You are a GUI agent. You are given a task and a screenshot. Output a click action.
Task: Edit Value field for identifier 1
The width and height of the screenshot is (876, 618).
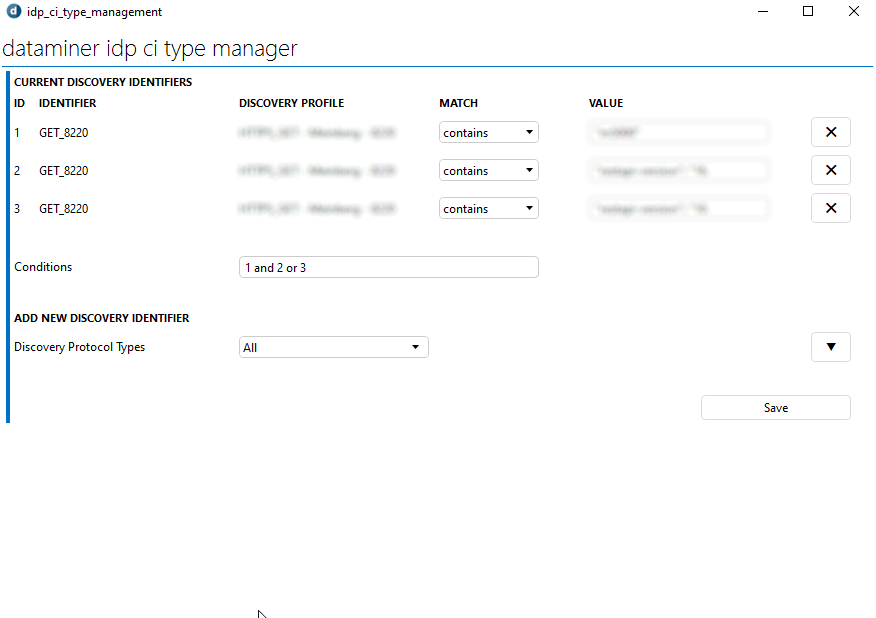tap(679, 132)
